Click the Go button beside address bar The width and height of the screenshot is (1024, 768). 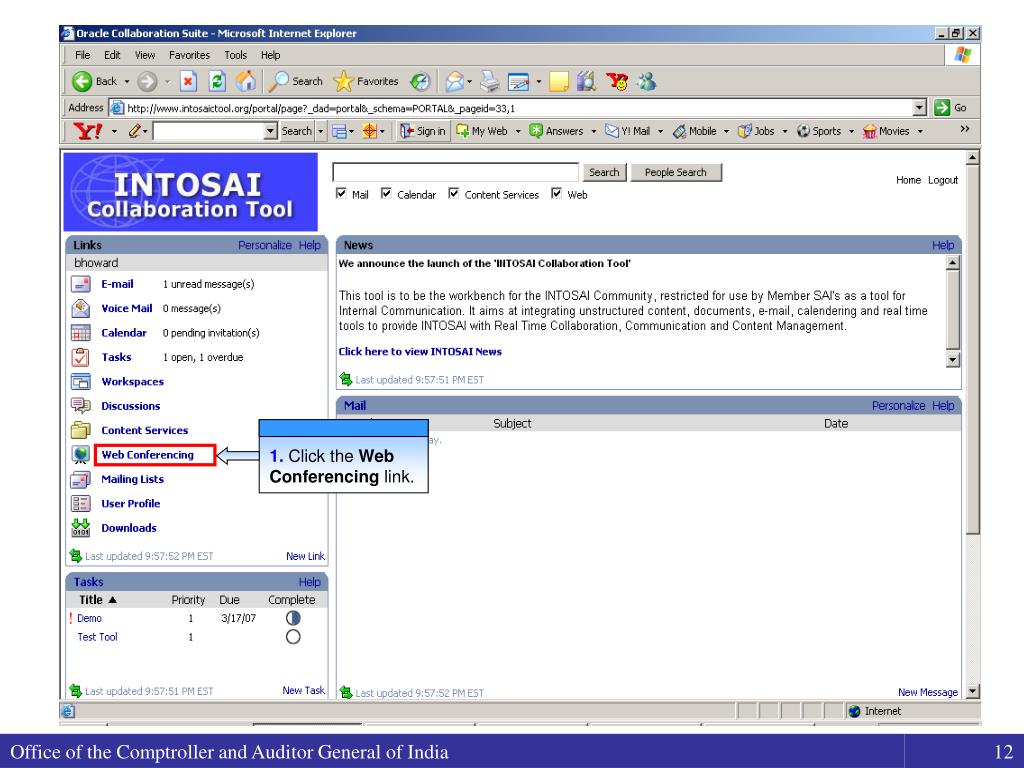[950, 108]
